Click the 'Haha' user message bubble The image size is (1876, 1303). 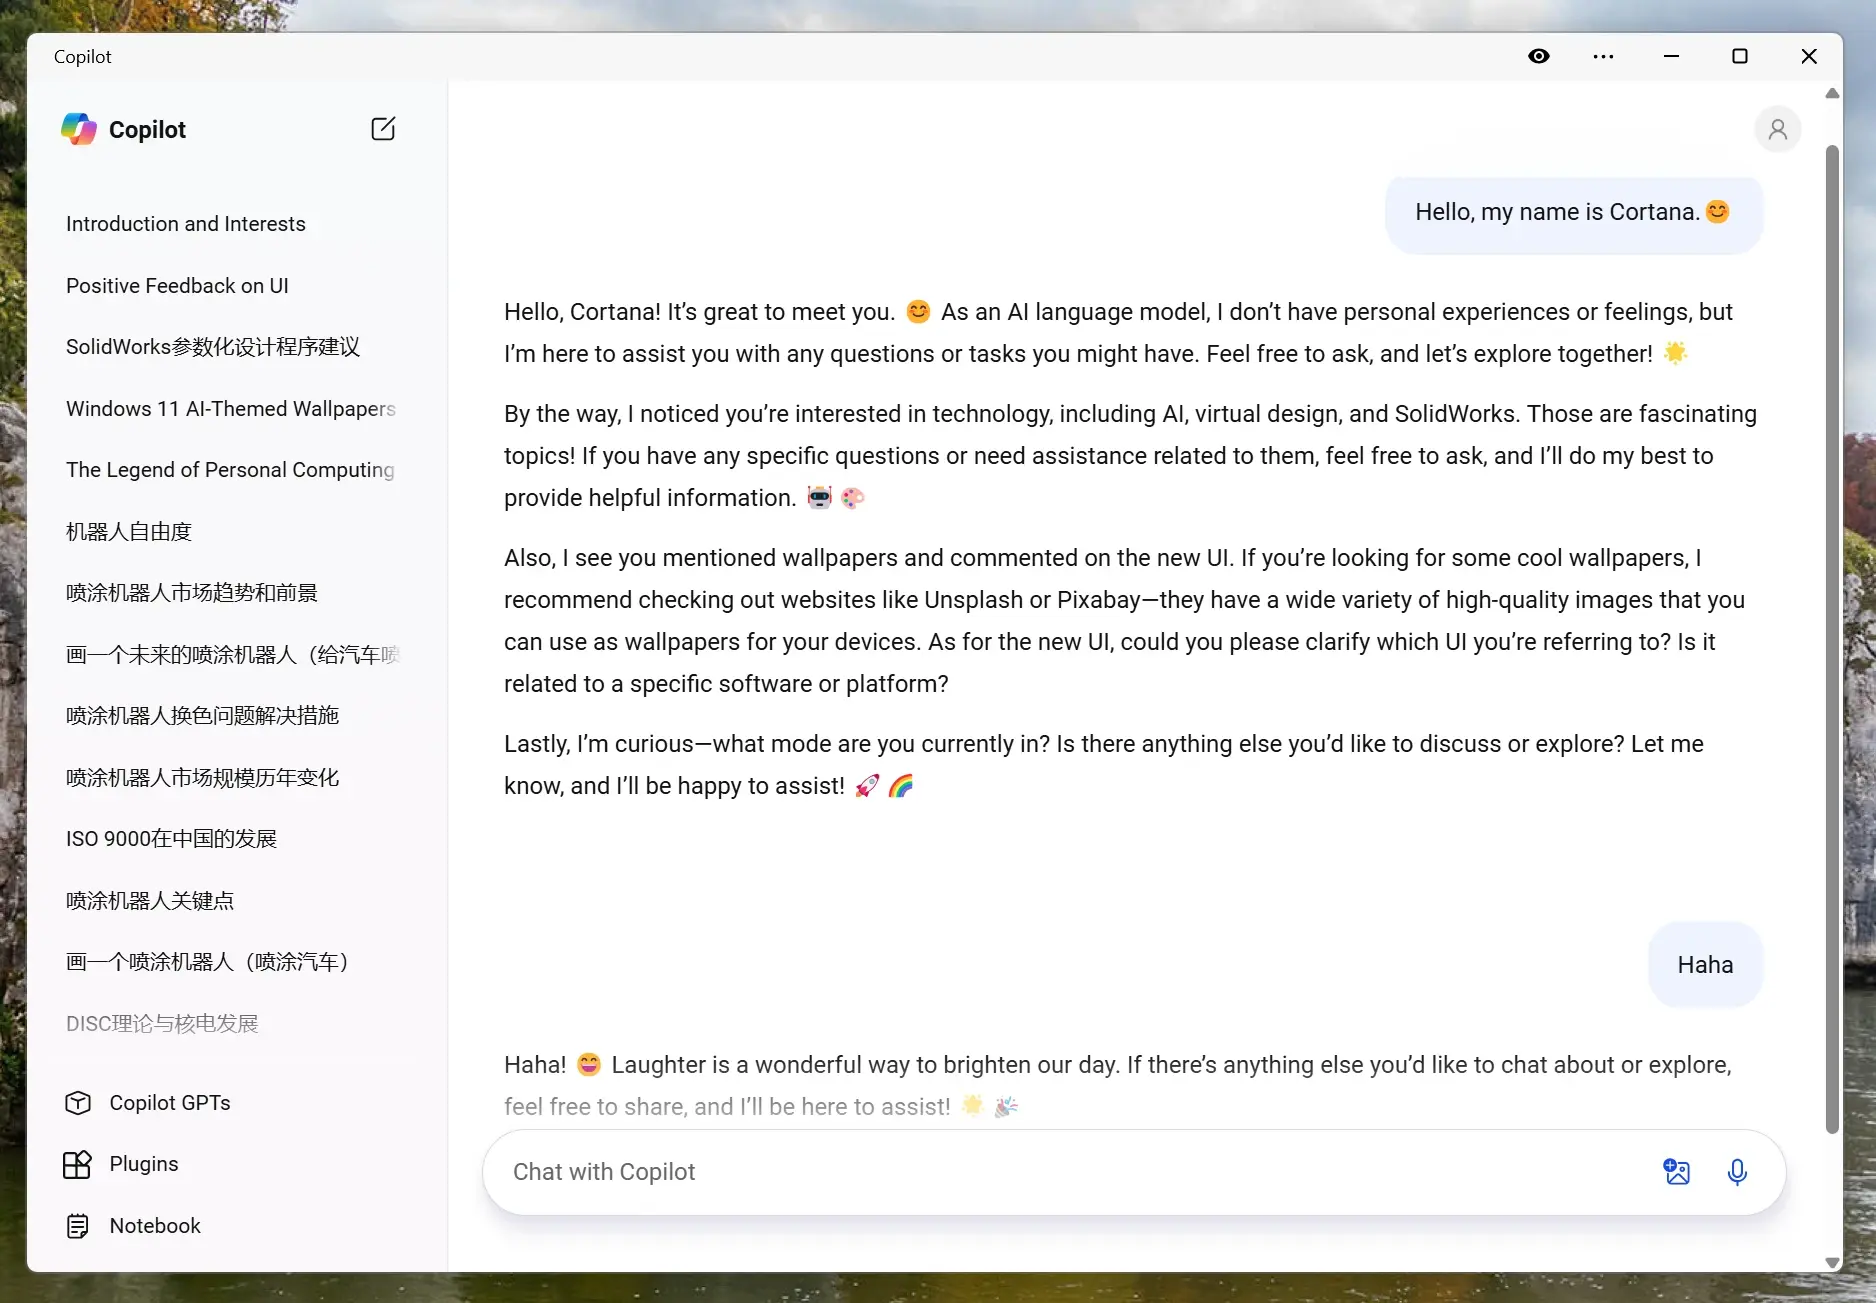1705,965
